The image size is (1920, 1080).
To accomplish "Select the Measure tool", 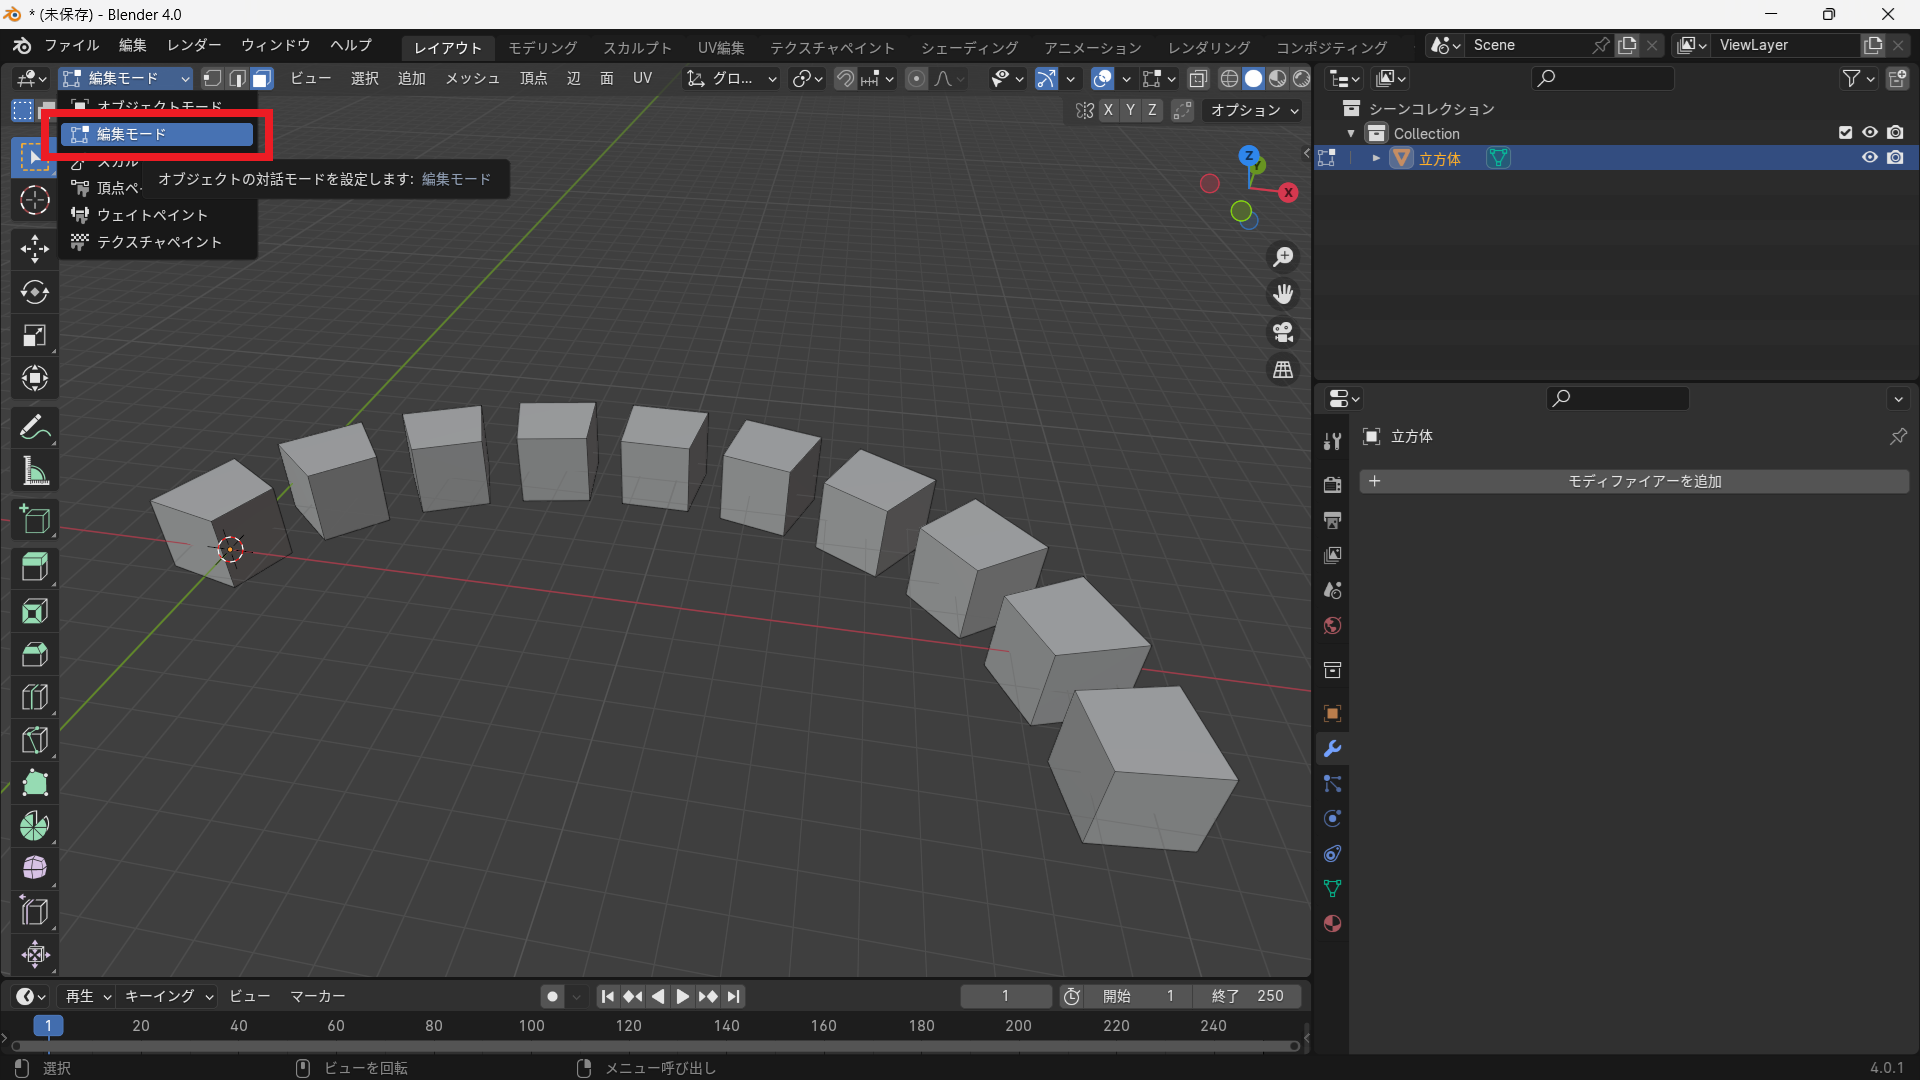I will click(35, 472).
